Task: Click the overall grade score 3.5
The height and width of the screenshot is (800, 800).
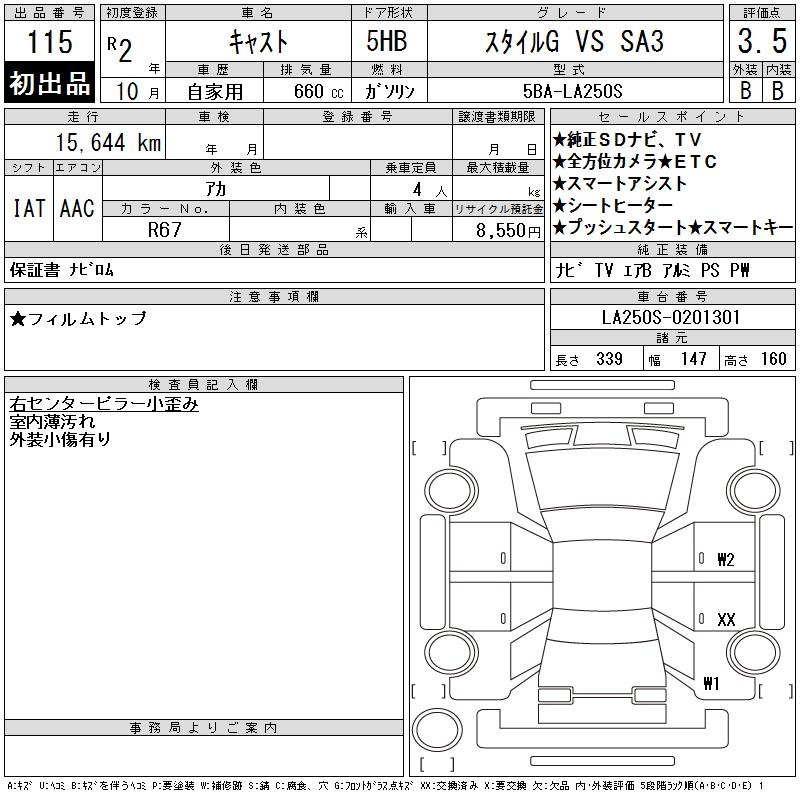Action: click(760, 42)
